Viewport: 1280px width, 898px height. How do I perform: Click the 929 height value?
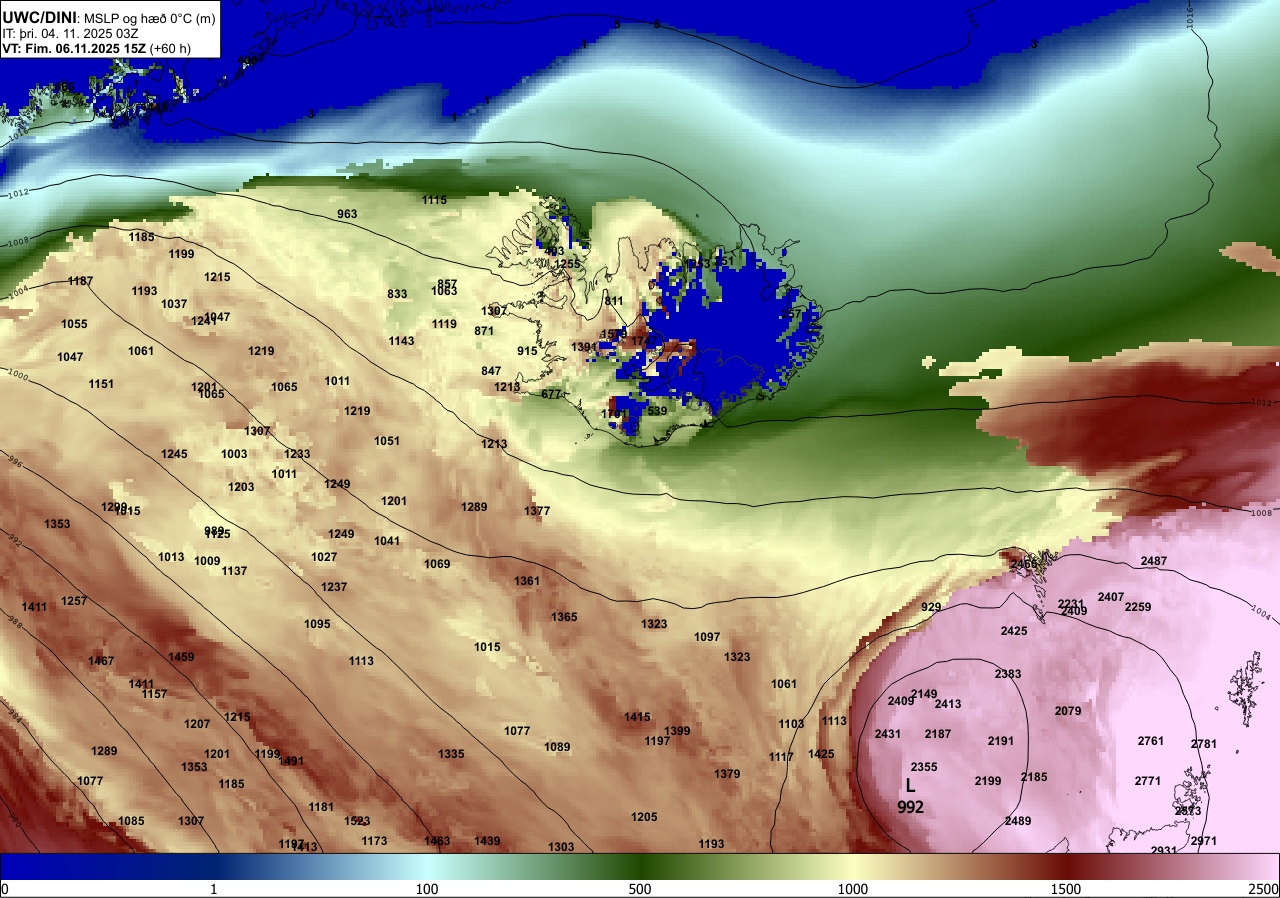pos(931,607)
